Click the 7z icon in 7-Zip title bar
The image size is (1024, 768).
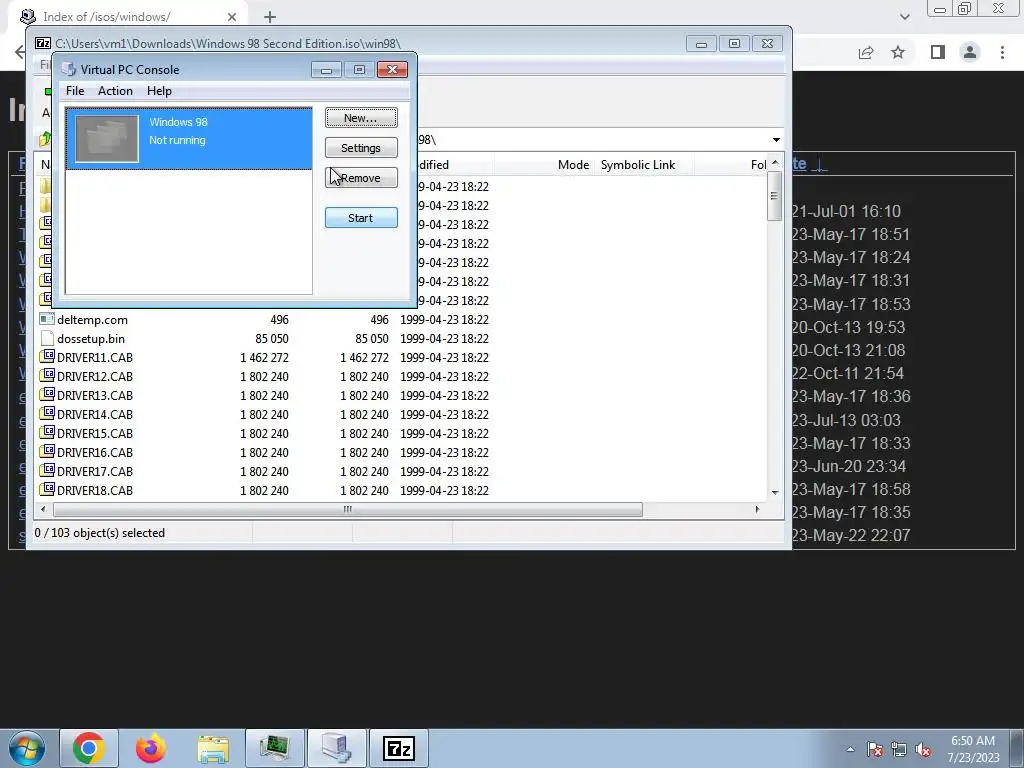pyautogui.click(x=43, y=43)
